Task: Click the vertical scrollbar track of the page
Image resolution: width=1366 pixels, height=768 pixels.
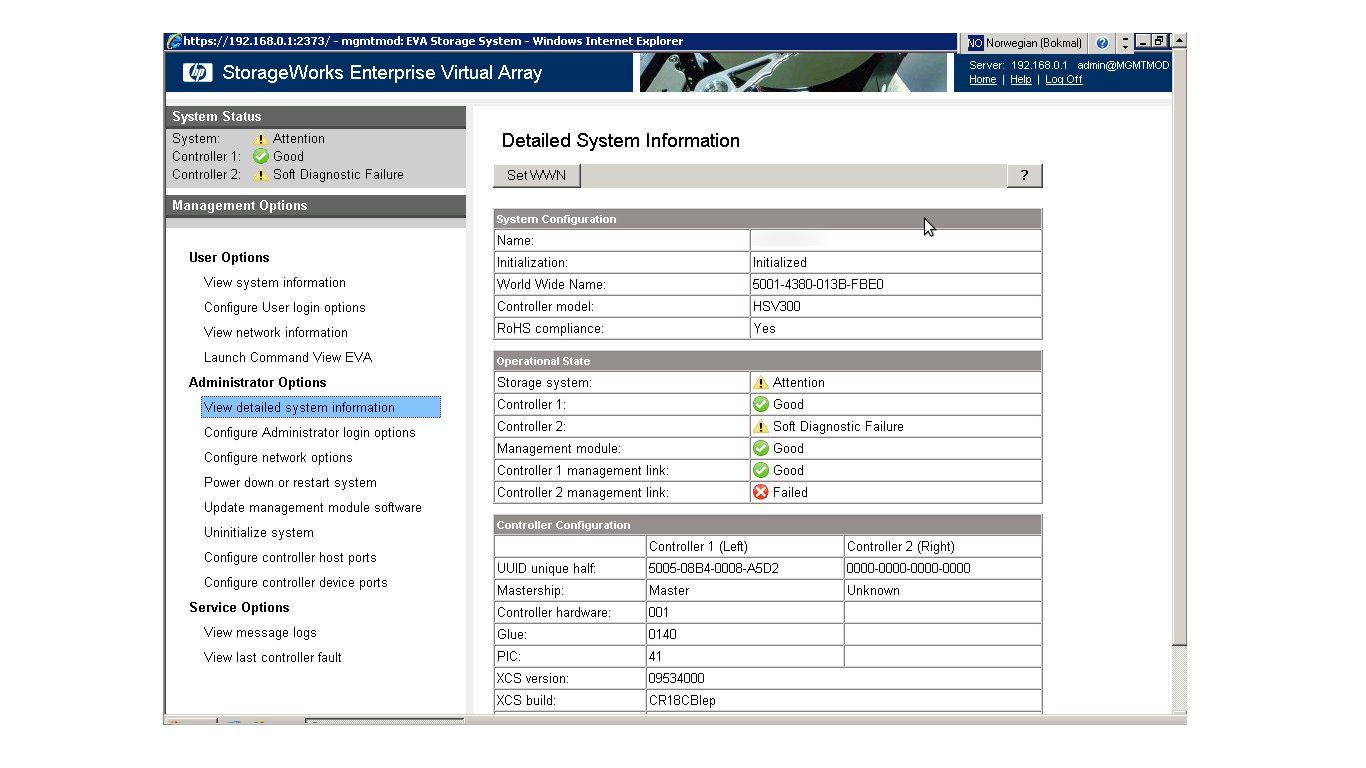Action: [x=1179, y=680]
